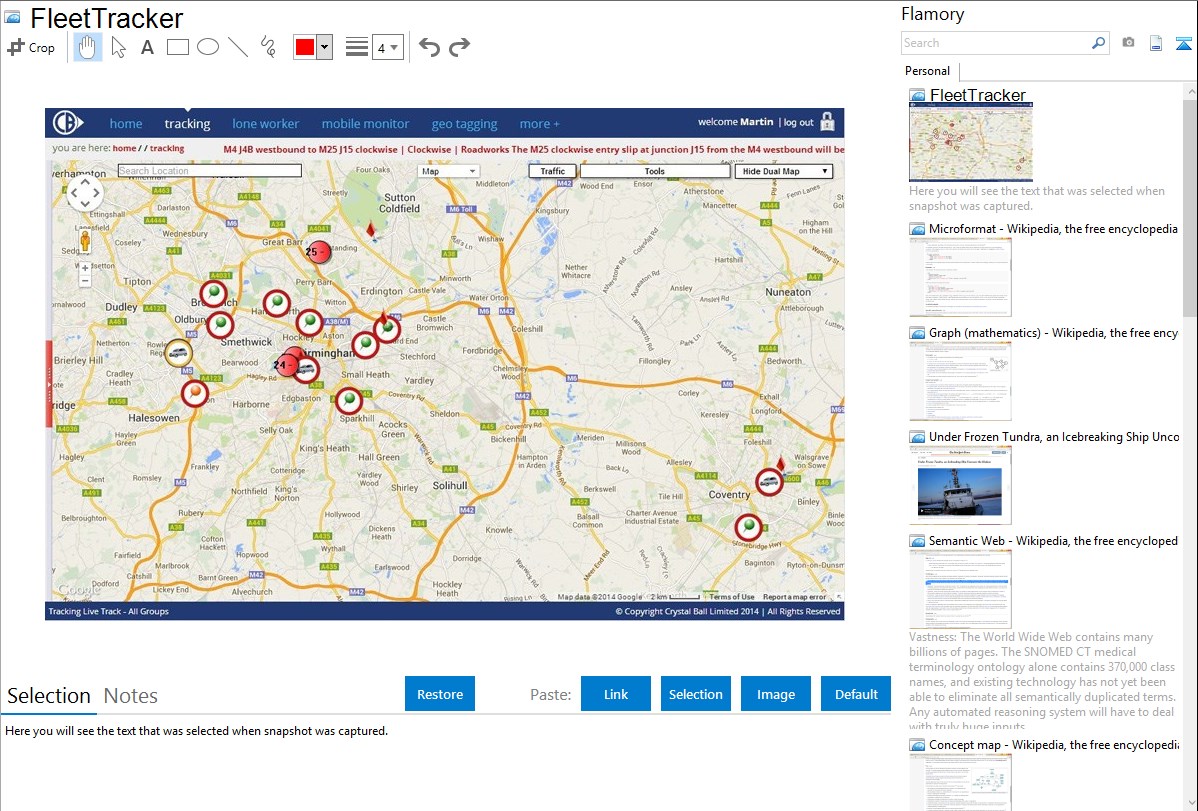Click the padlock icon beside log out
1198x811 pixels.
pyautogui.click(x=827, y=121)
